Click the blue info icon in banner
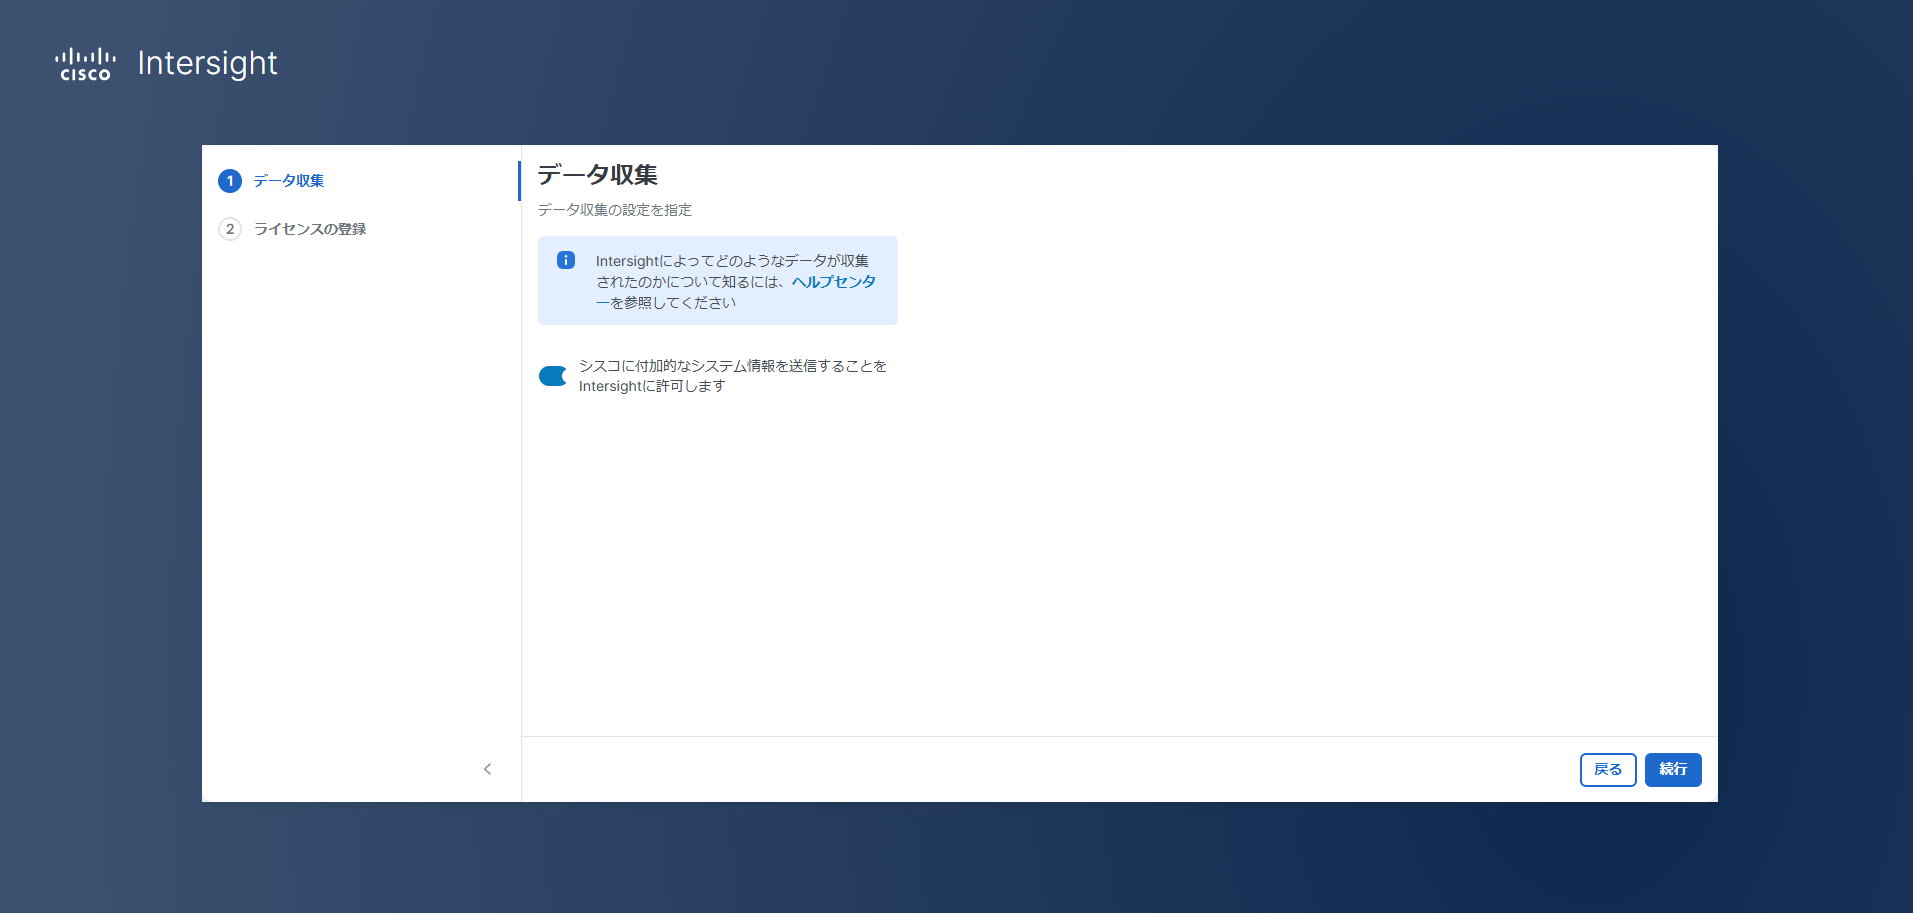Screen dimensions: 1913x913 click(x=566, y=260)
